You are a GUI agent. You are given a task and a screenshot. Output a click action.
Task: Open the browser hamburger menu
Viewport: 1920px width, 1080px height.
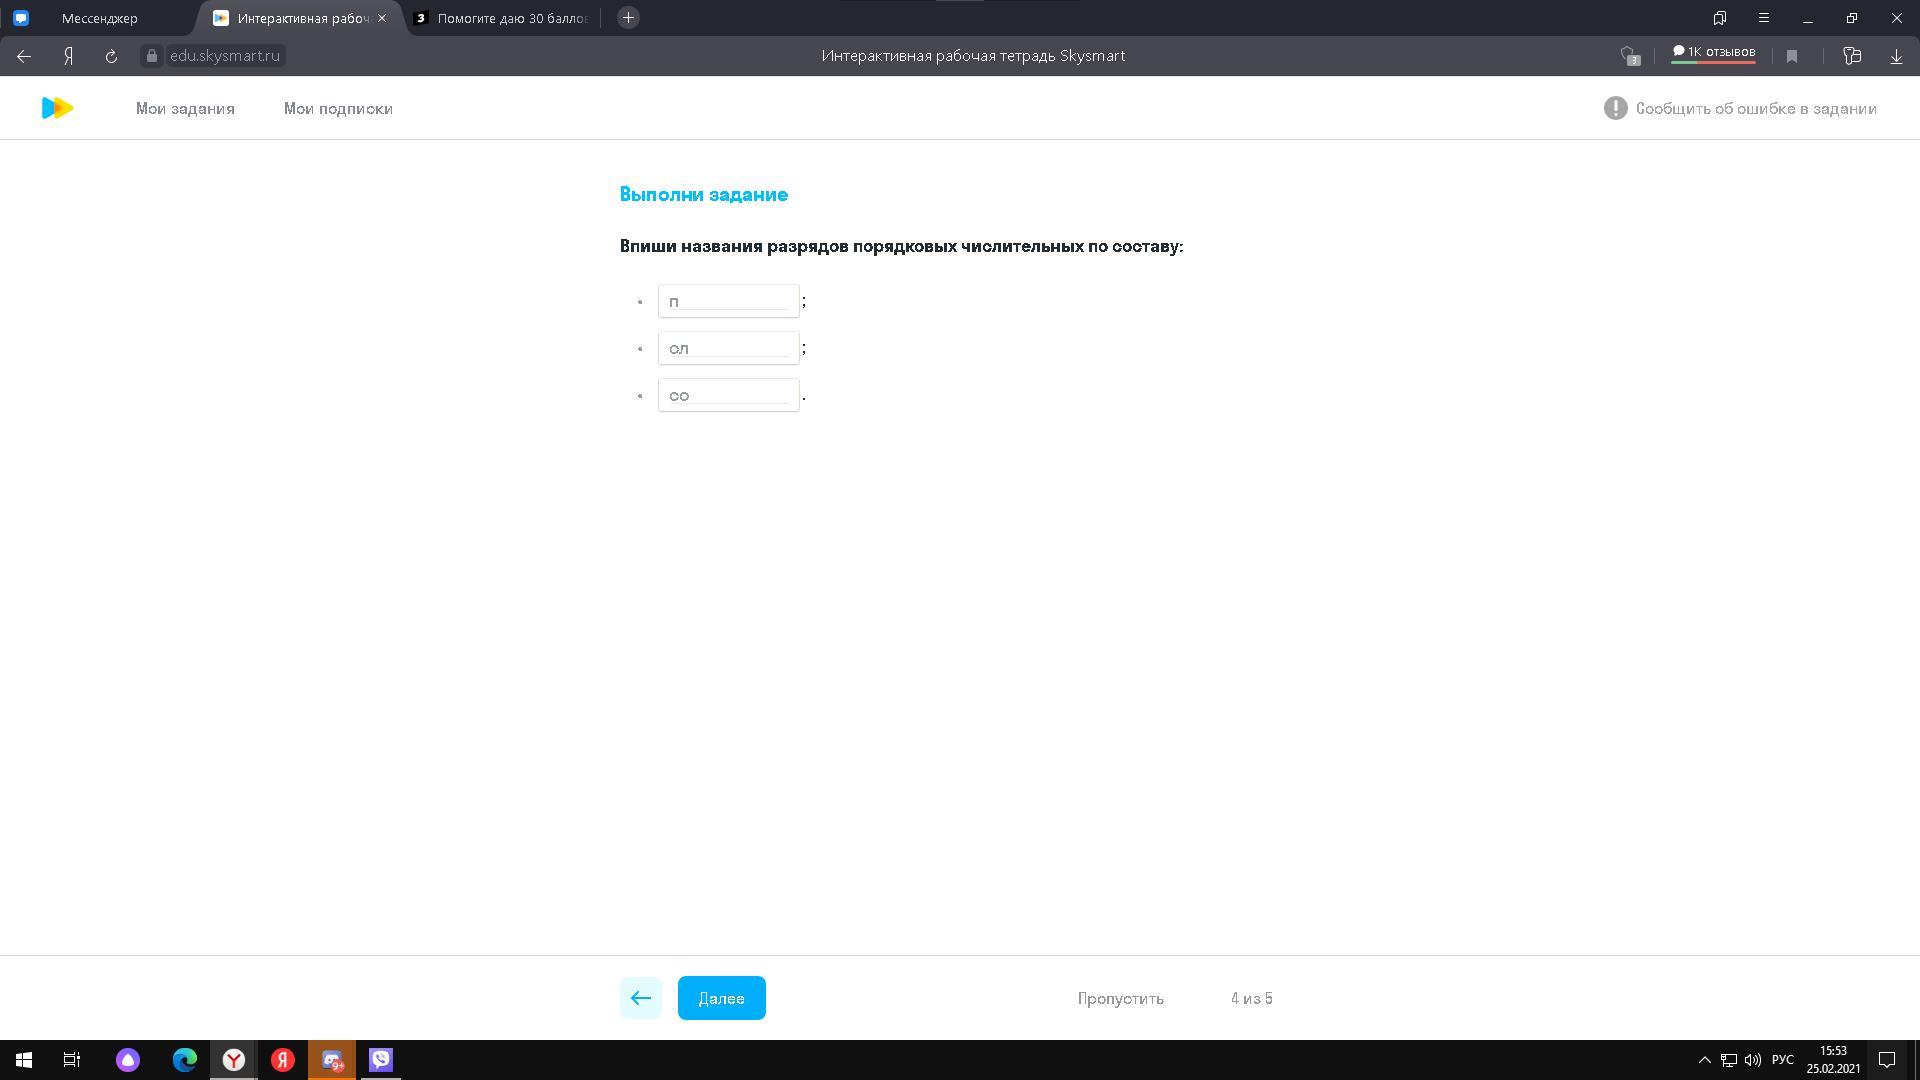1764,18
